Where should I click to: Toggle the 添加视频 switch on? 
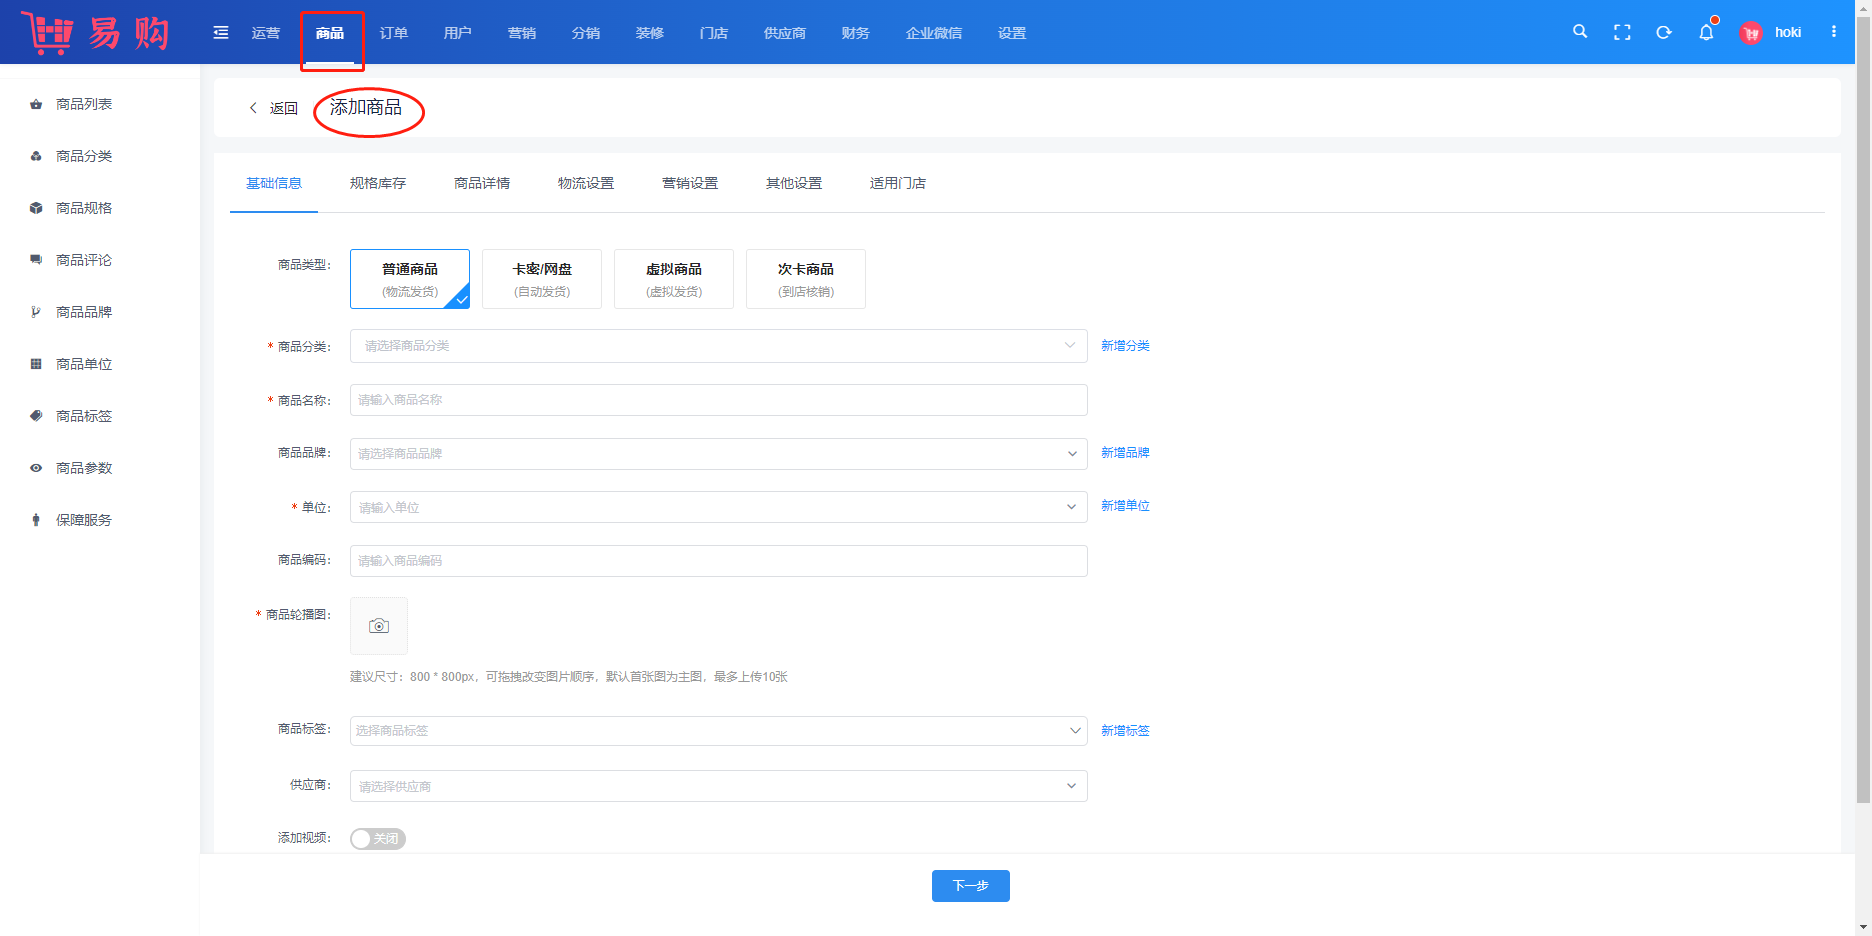[378, 839]
